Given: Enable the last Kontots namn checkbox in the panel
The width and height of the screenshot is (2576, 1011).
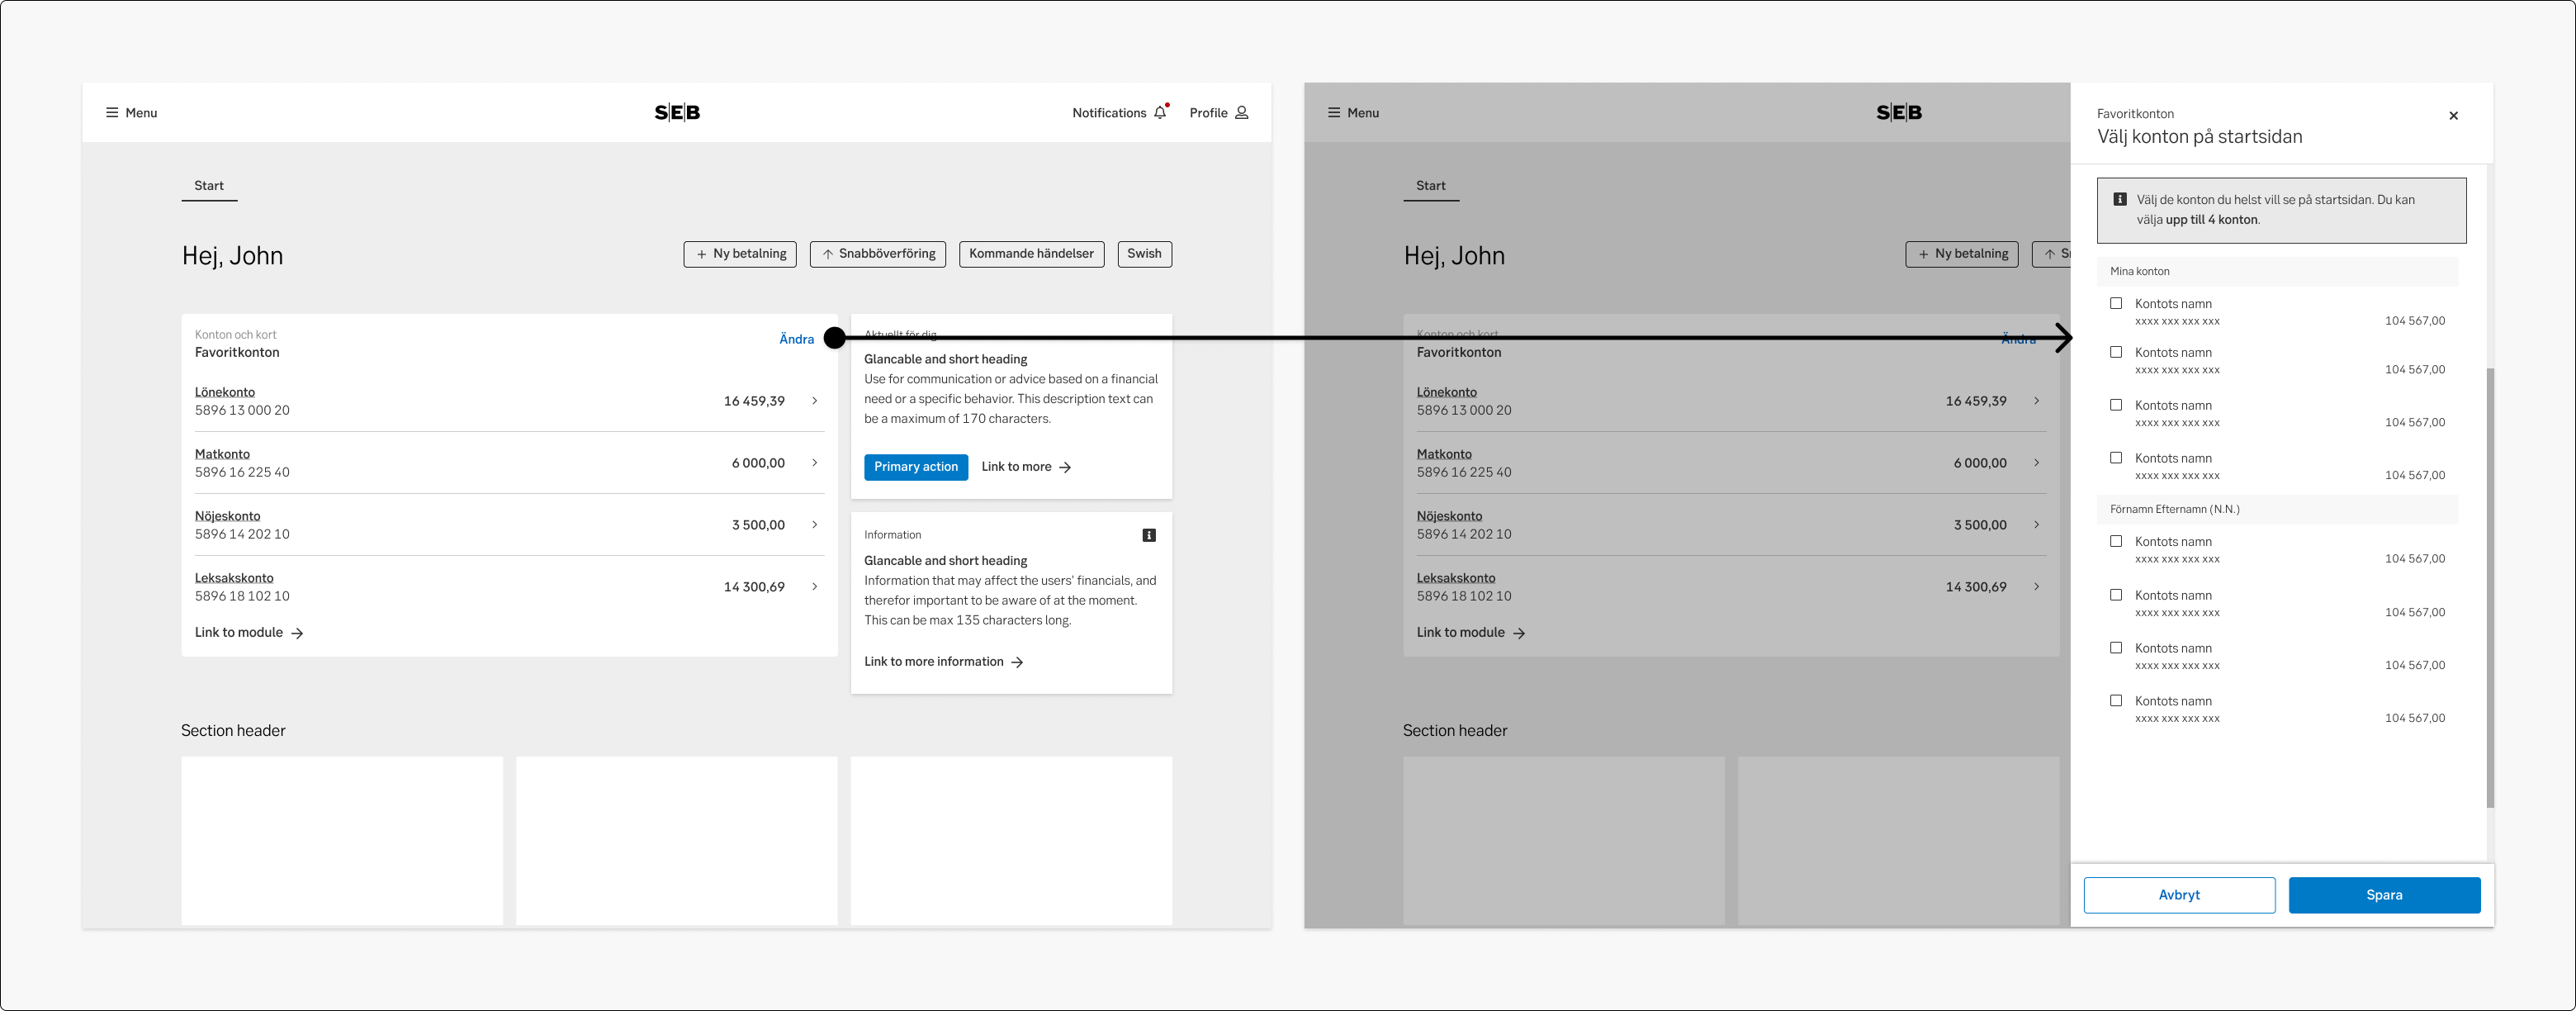Looking at the screenshot, I should point(2116,701).
